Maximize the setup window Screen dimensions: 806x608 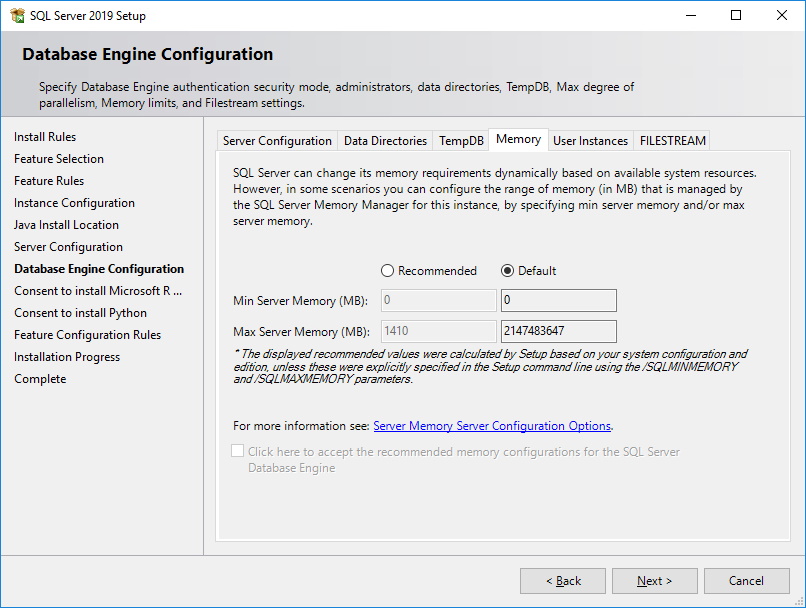[x=736, y=15]
